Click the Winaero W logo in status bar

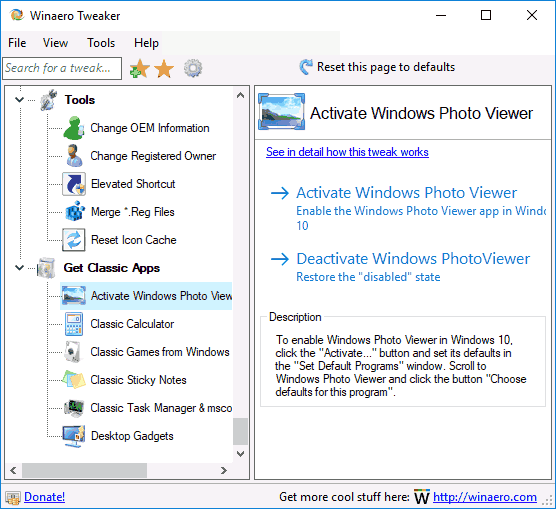pyautogui.click(x=422, y=497)
